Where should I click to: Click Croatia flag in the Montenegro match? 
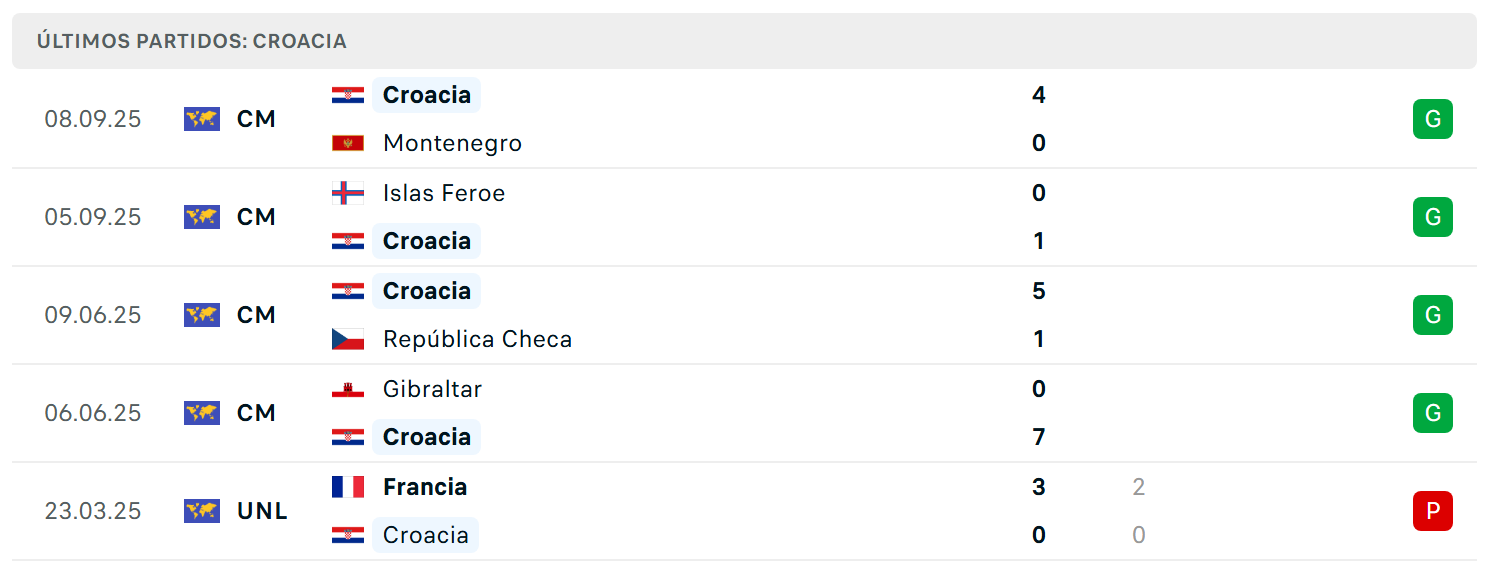(348, 95)
